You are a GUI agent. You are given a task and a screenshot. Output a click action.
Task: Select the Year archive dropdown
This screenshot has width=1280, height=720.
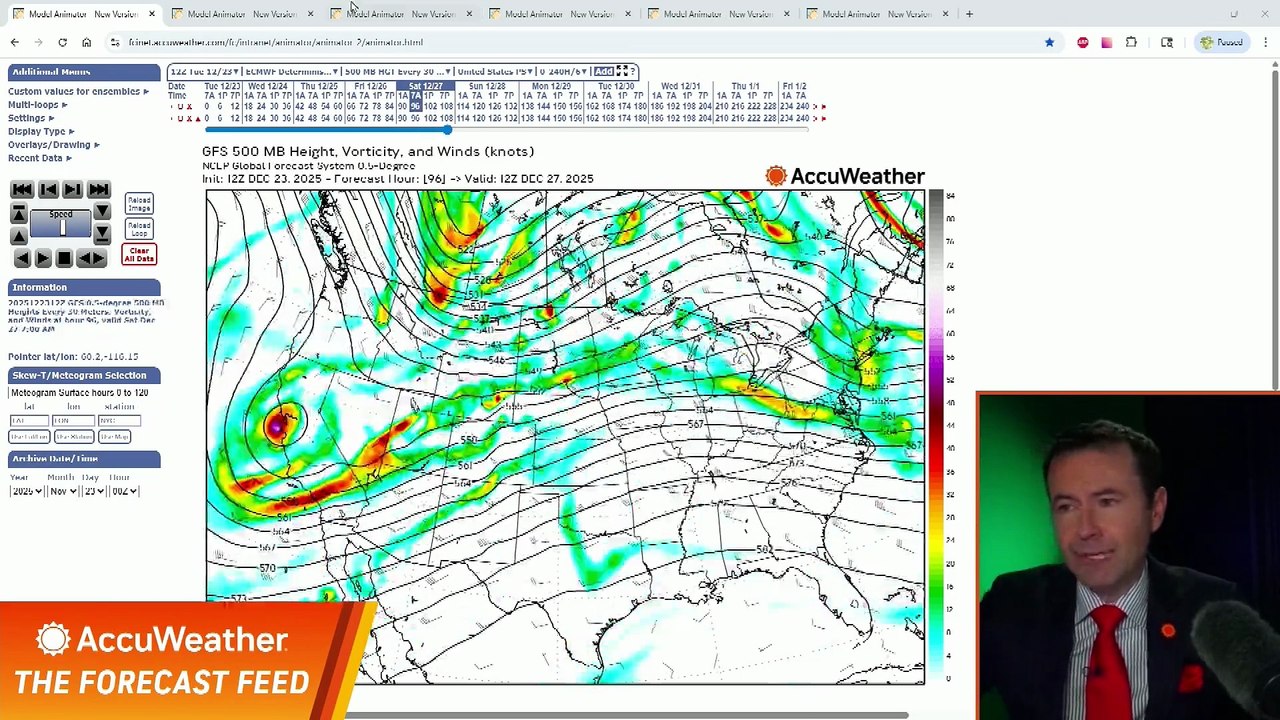pos(27,491)
